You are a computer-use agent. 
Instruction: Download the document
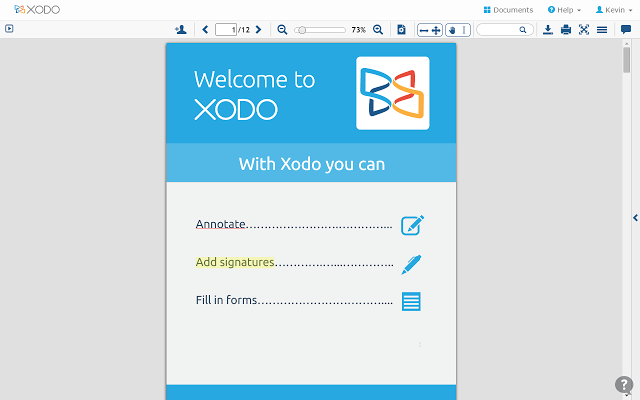pos(548,29)
